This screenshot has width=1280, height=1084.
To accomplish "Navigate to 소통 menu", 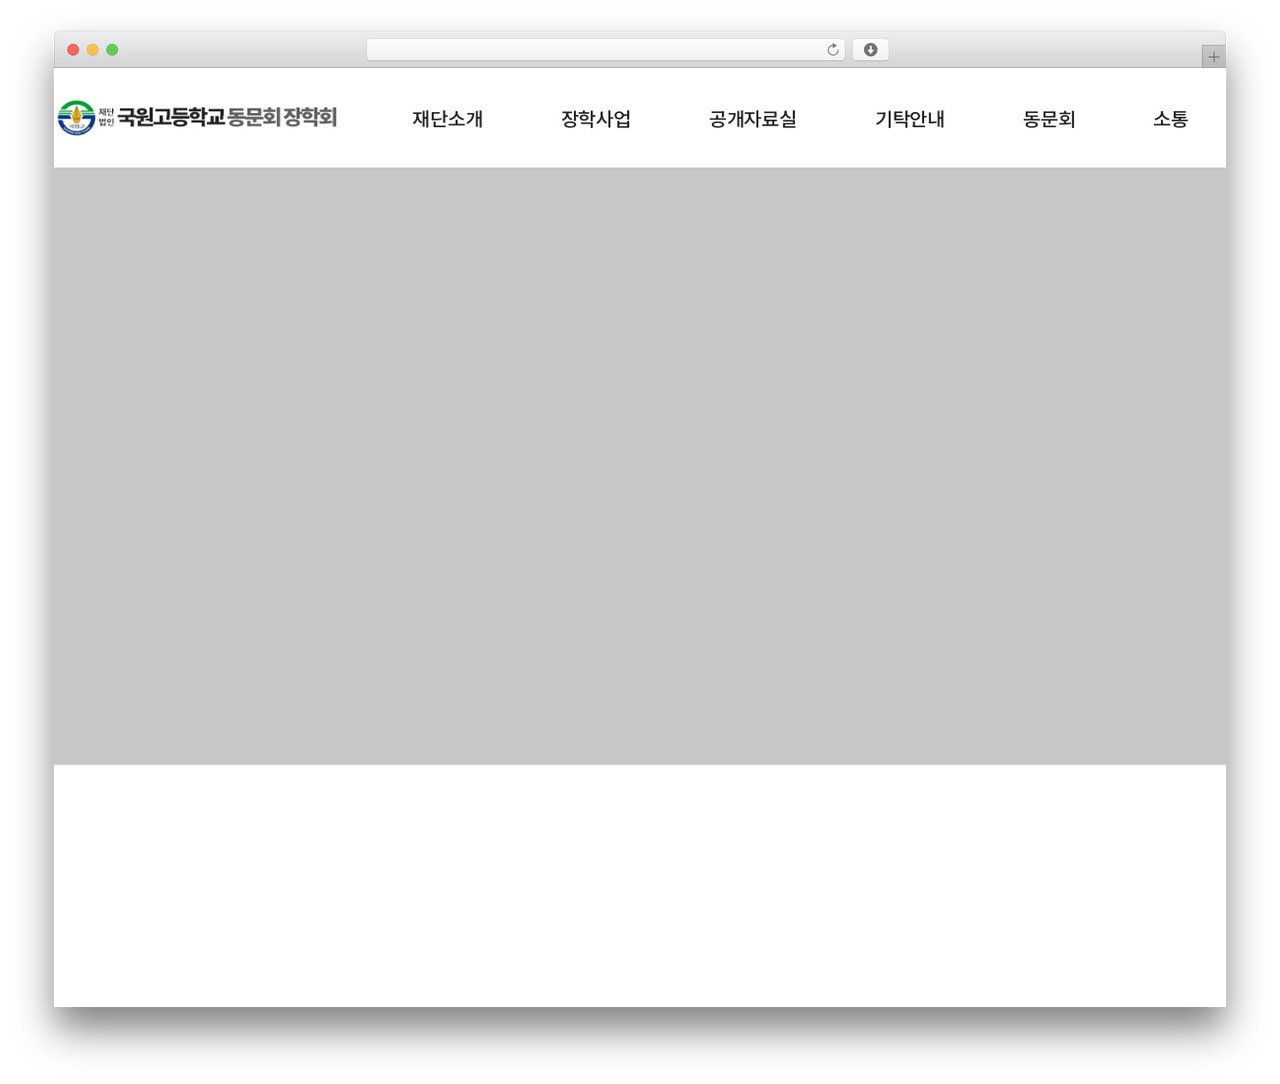I will (1170, 119).
